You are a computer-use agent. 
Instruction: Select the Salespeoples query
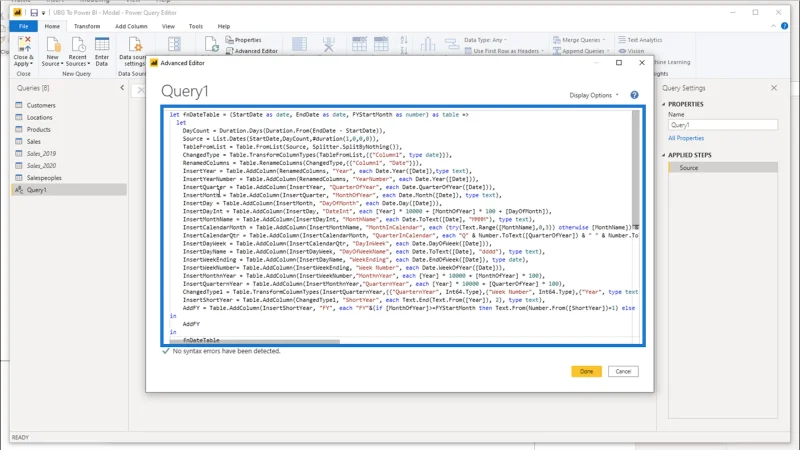68,178
